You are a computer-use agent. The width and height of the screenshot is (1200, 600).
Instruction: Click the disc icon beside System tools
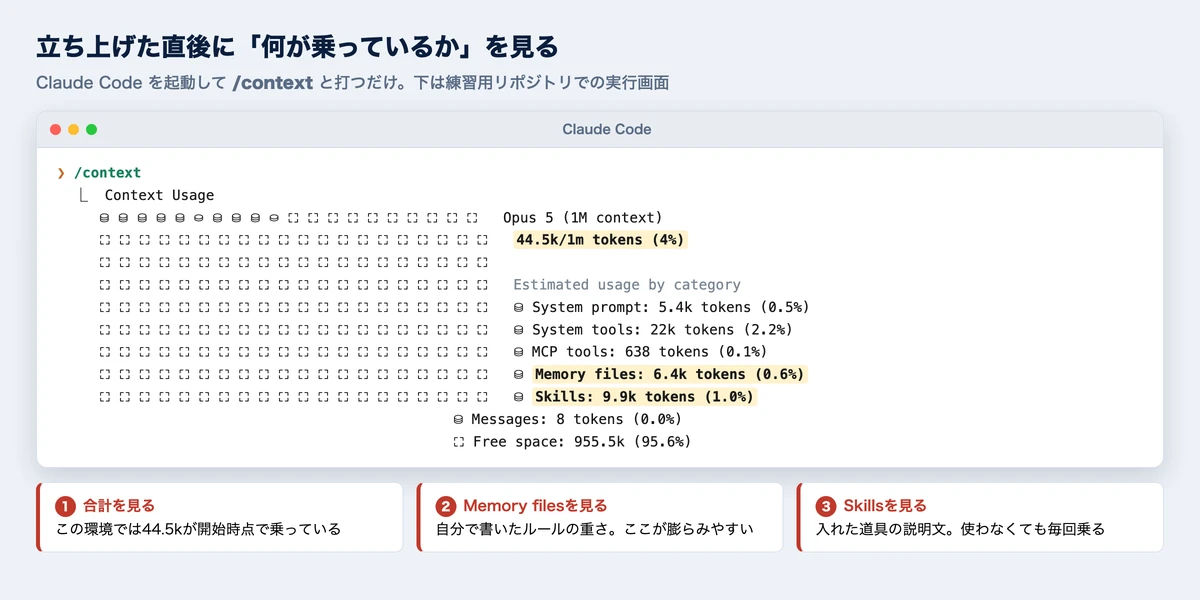click(519, 330)
